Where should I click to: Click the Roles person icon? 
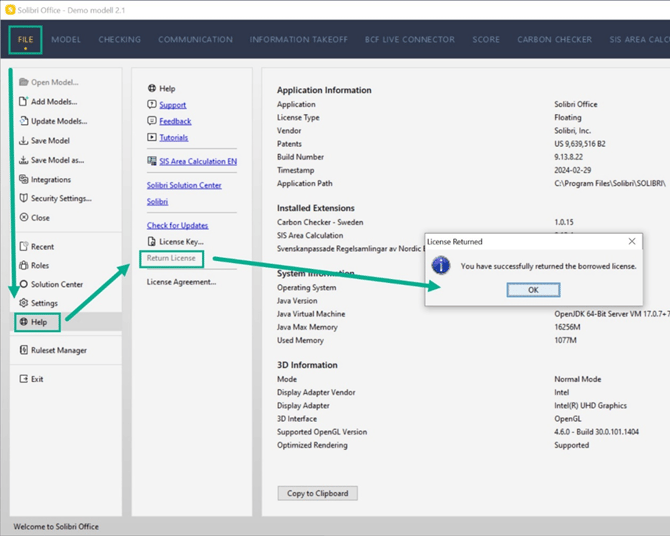click(23, 265)
